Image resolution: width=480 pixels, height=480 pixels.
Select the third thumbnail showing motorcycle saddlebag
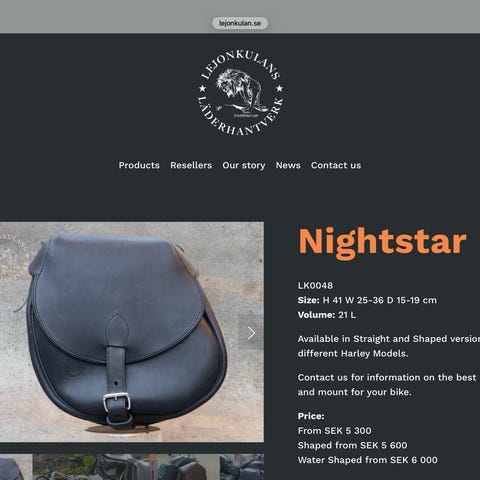[126, 467]
